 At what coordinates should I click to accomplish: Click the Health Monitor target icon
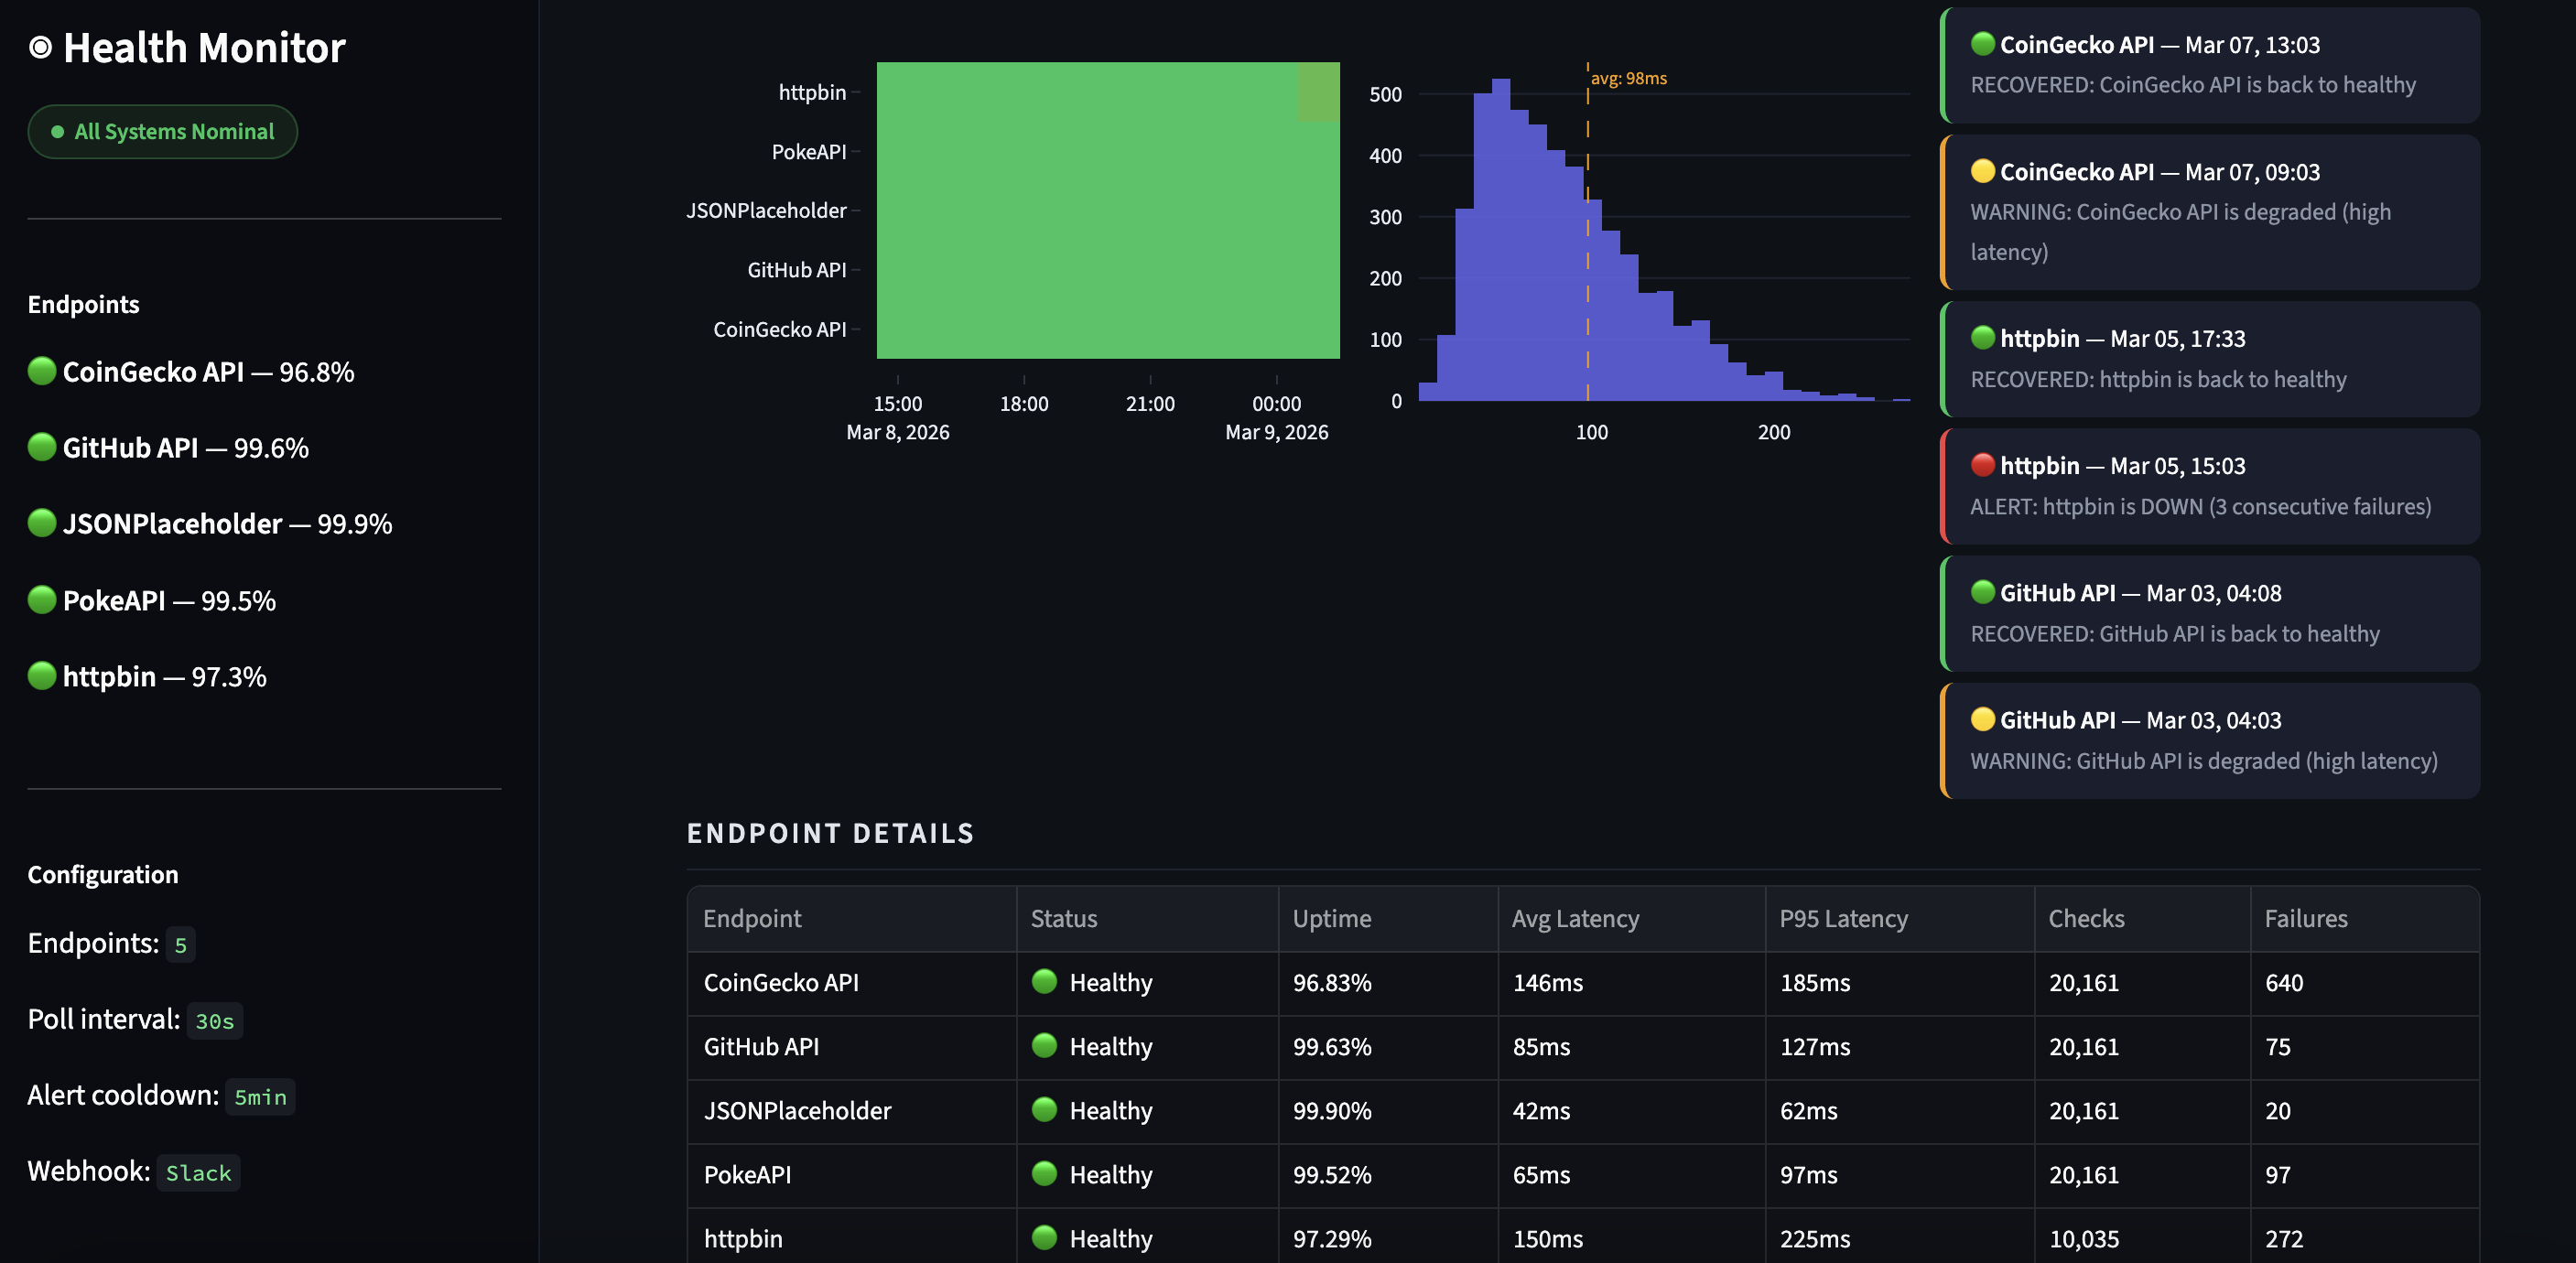[41, 47]
